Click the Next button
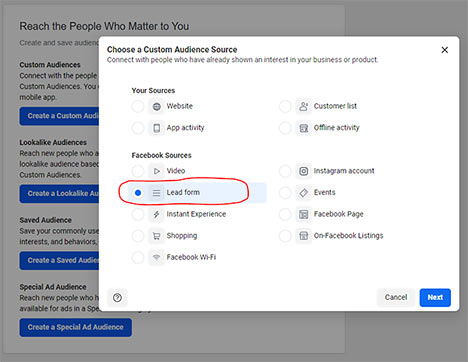The height and width of the screenshot is (362, 468). (x=435, y=297)
